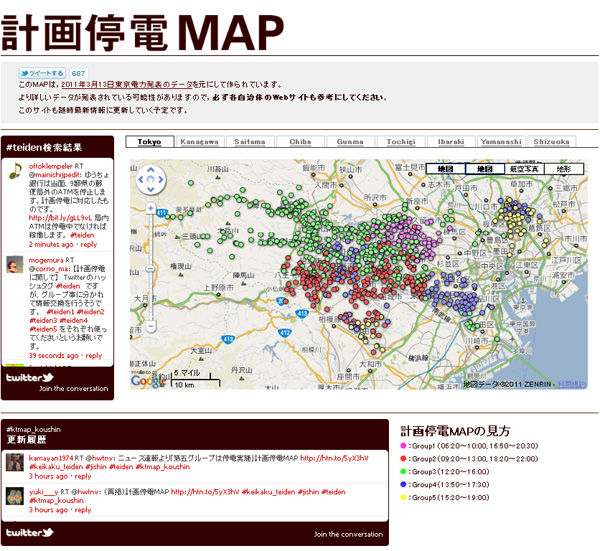Screen dimensions: 600x551
Task: Click mogemura's profile avatar
Action: [15, 264]
